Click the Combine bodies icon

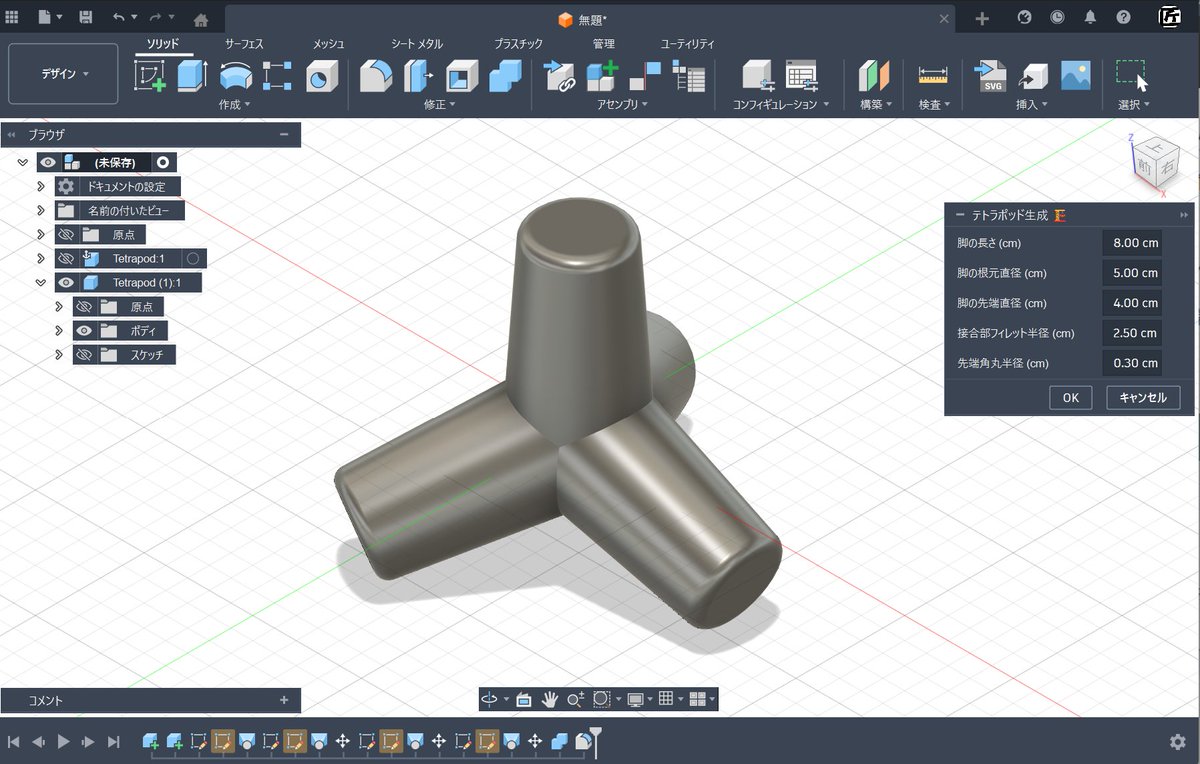click(505, 76)
